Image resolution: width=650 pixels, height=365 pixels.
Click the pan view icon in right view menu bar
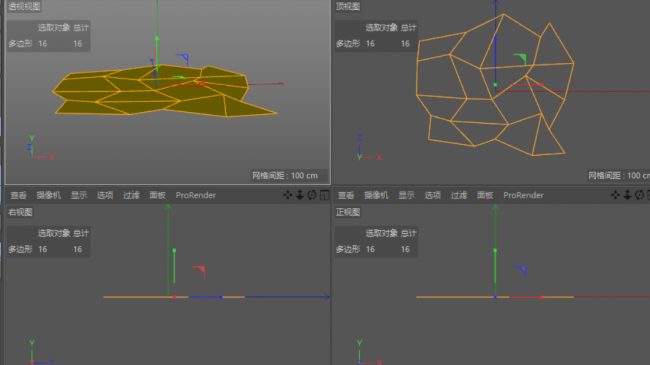287,195
